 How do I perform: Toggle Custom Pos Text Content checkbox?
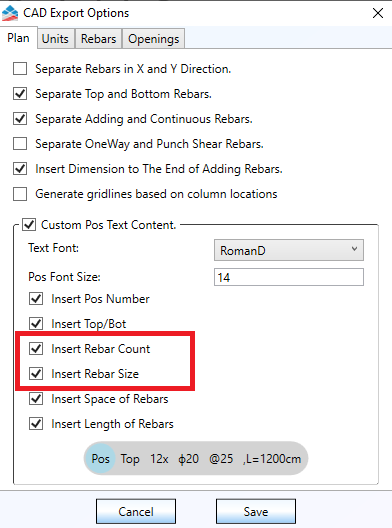[x=29, y=225]
